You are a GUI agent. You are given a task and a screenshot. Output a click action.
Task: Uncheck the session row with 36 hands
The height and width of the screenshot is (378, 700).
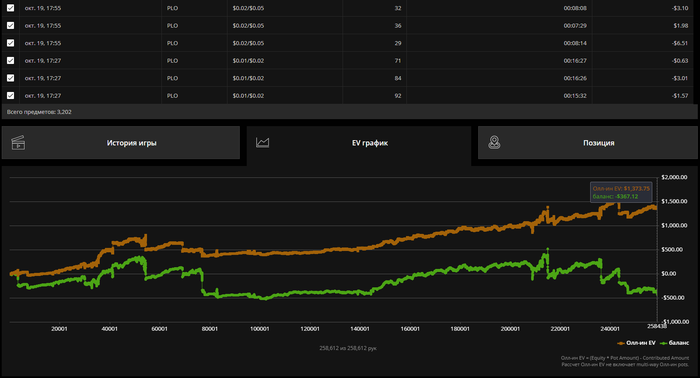[x=10, y=25]
